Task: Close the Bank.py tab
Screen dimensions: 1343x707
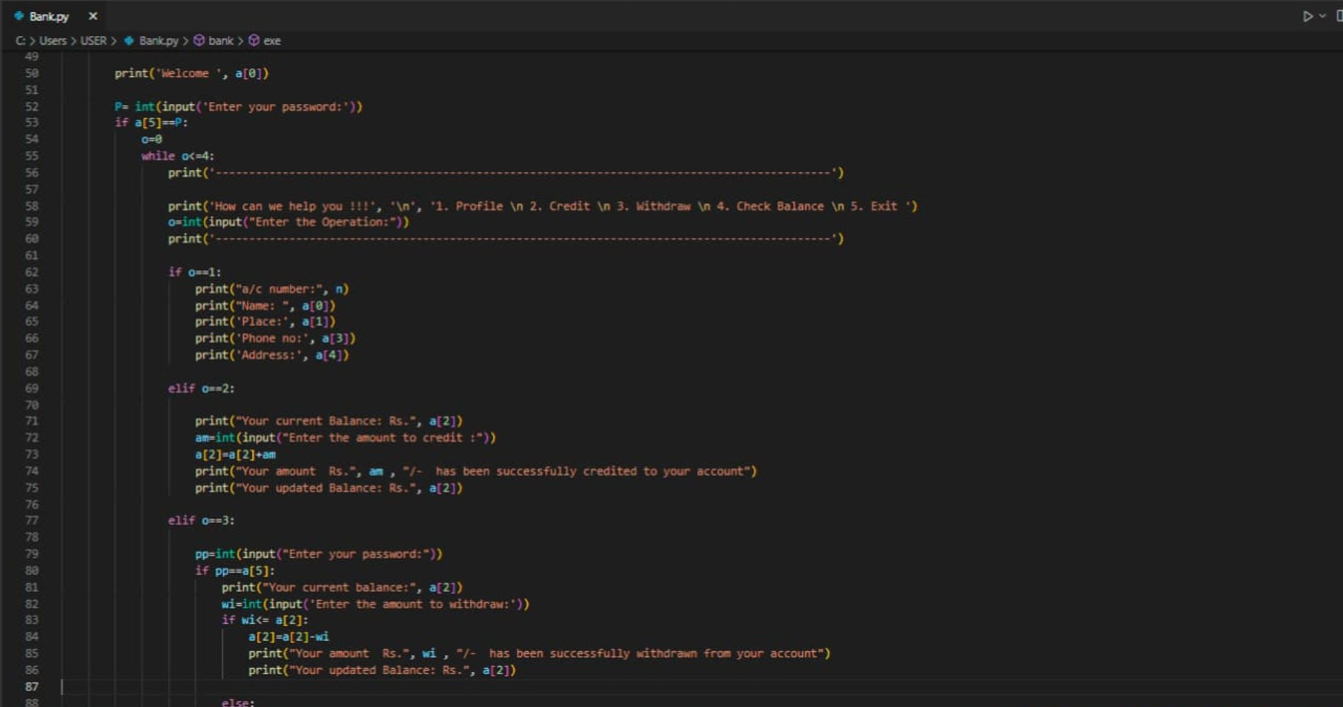Action: click(x=91, y=16)
